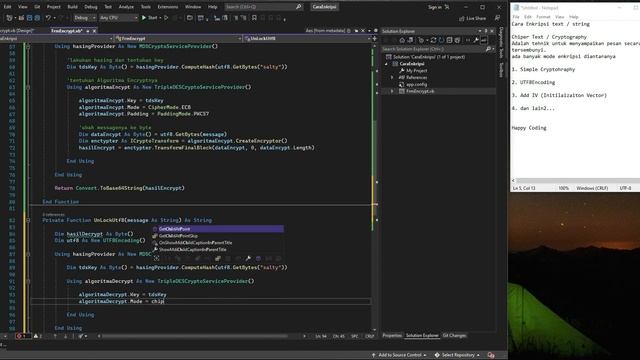Click the editor horizontal scrollbar
Image resolution: width=640 pixels, height=360 pixels.
(x=195, y=336)
